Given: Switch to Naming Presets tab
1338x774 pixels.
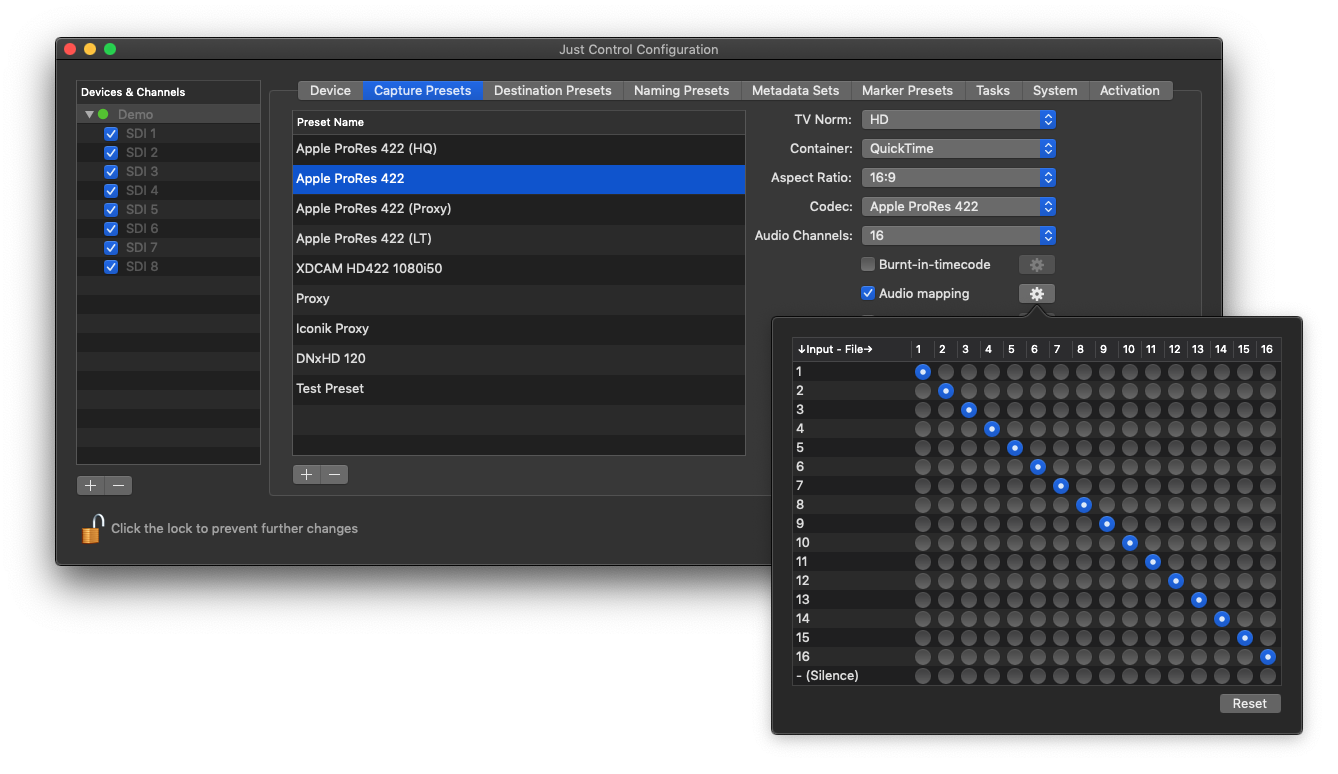Looking at the screenshot, I should pyautogui.click(x=681, y=90).
